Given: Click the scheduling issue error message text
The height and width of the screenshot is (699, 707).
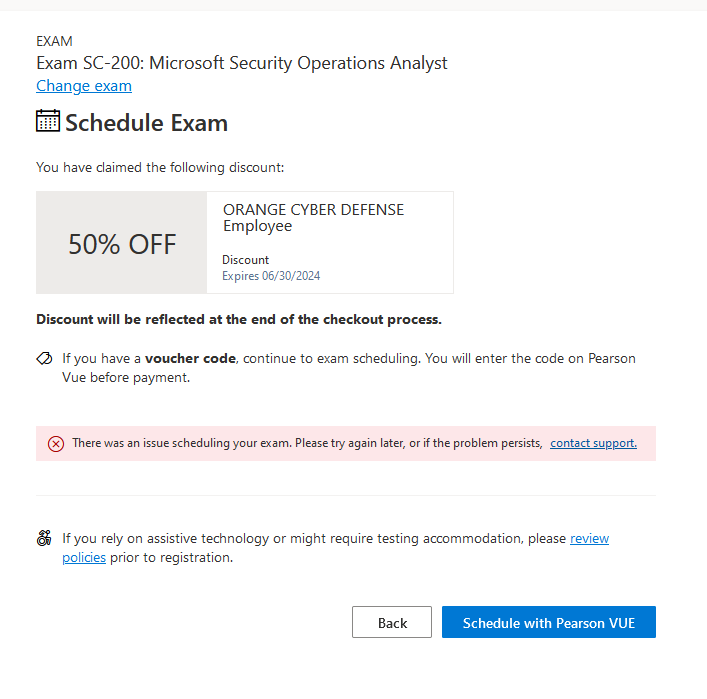Looking at the screenshot, I should click(307, 443).
